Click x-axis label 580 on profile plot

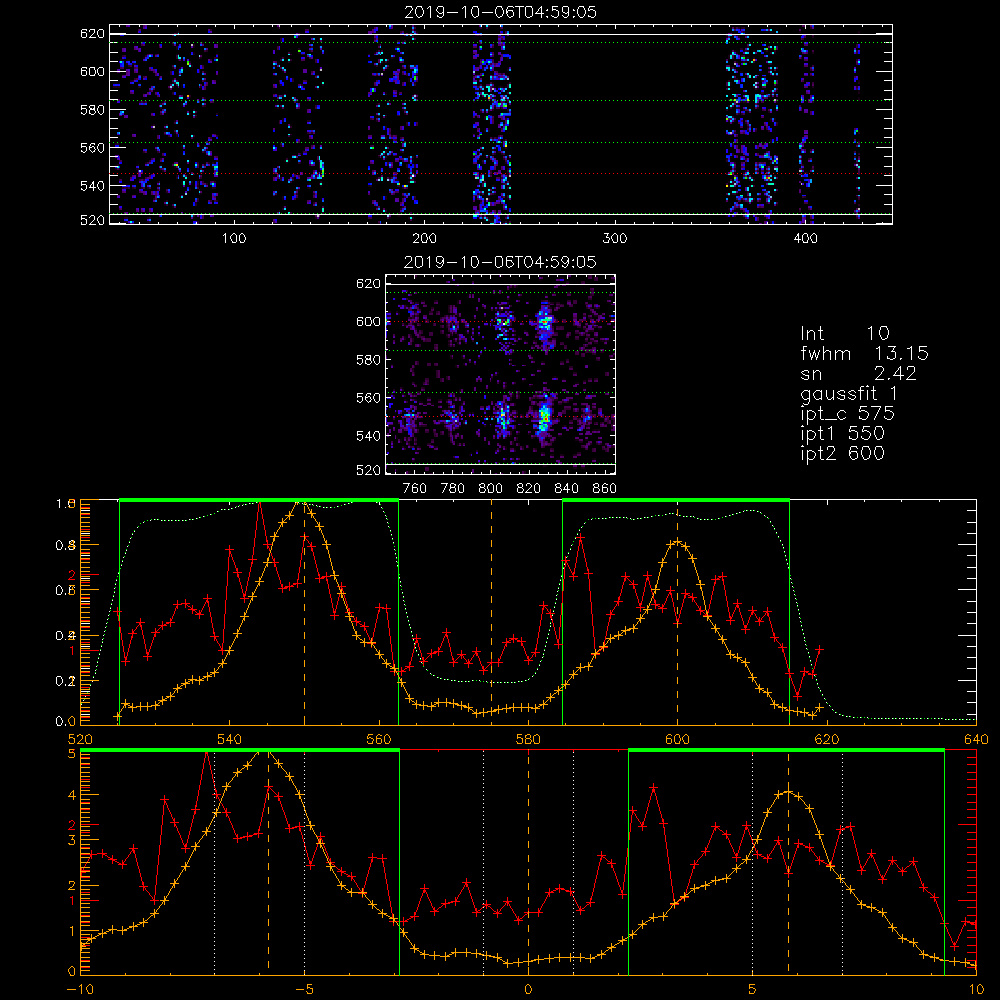[528, 740]
